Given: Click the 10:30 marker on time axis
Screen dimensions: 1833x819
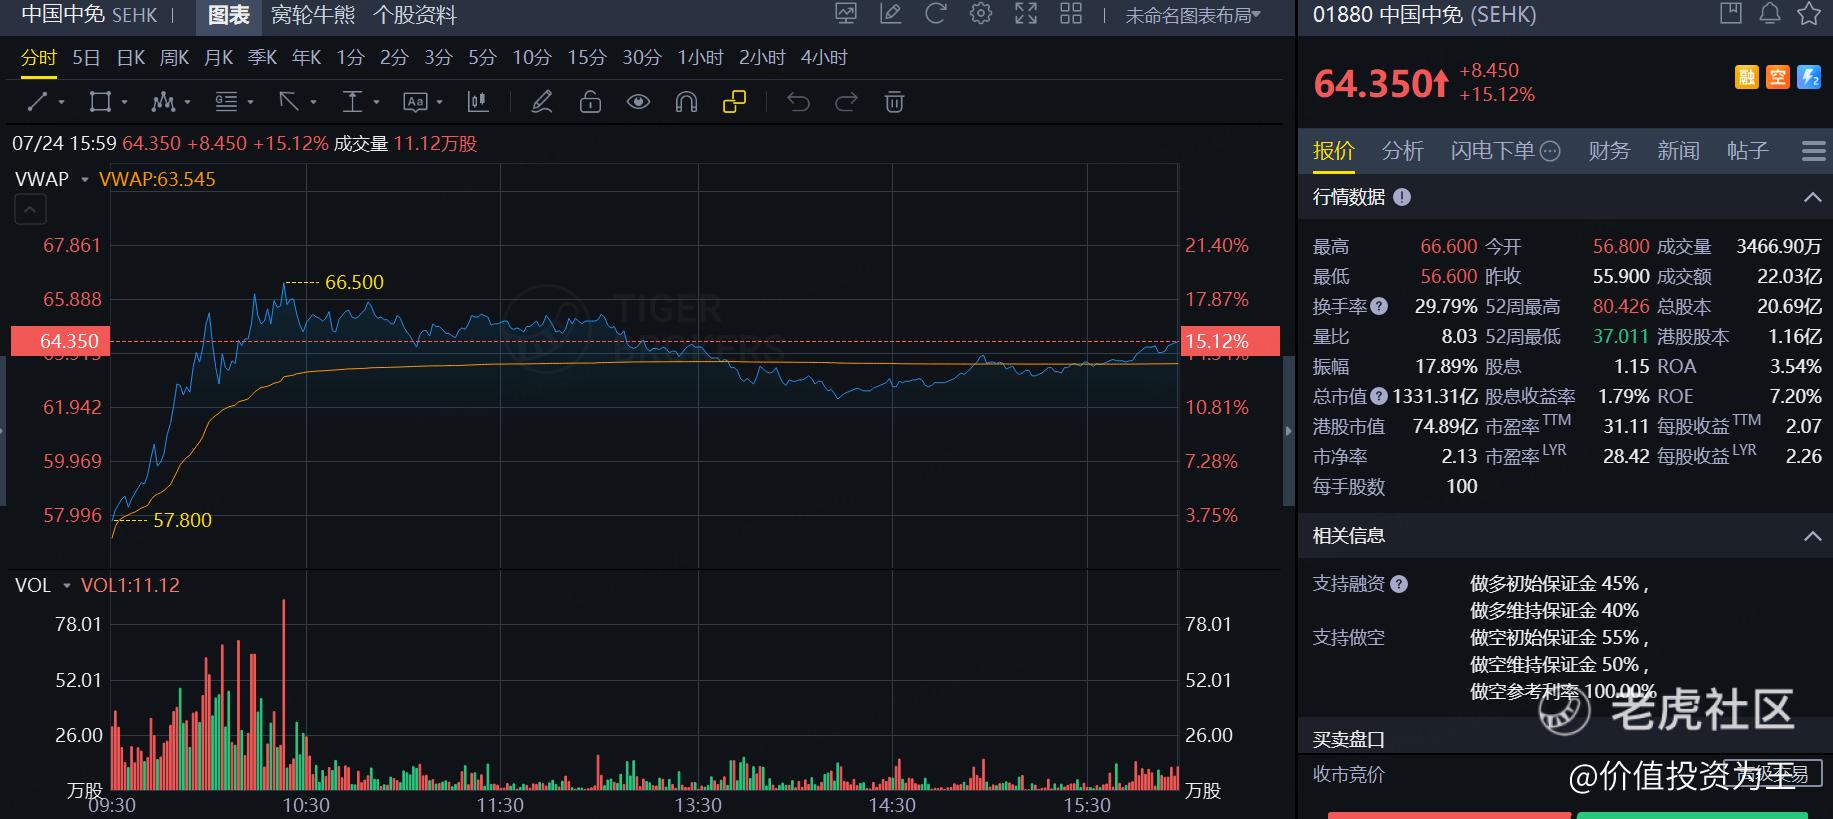Looking at the screenshot, I should coord(306,805).
